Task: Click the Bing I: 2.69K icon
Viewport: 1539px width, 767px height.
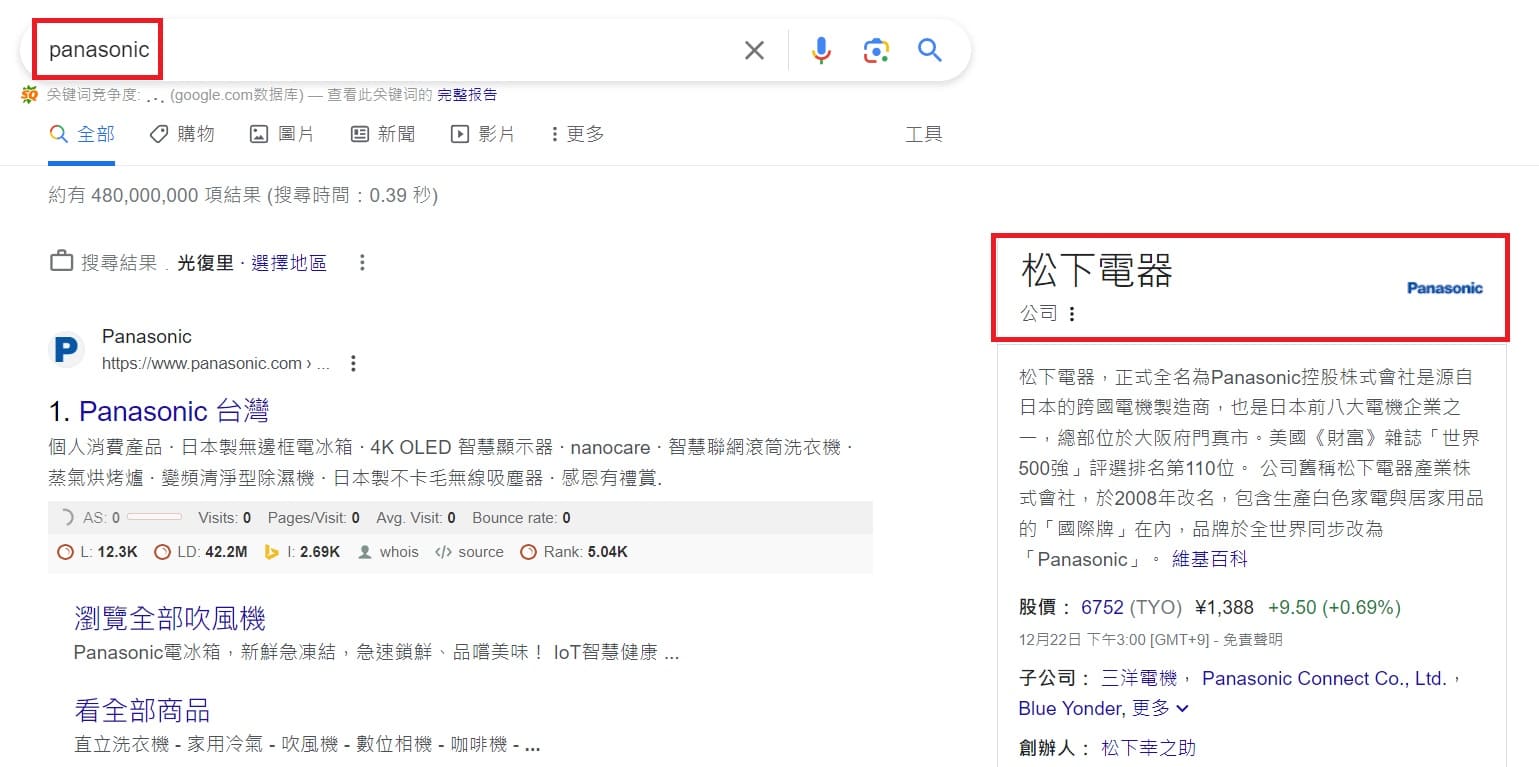Action: tap(271, 552)
